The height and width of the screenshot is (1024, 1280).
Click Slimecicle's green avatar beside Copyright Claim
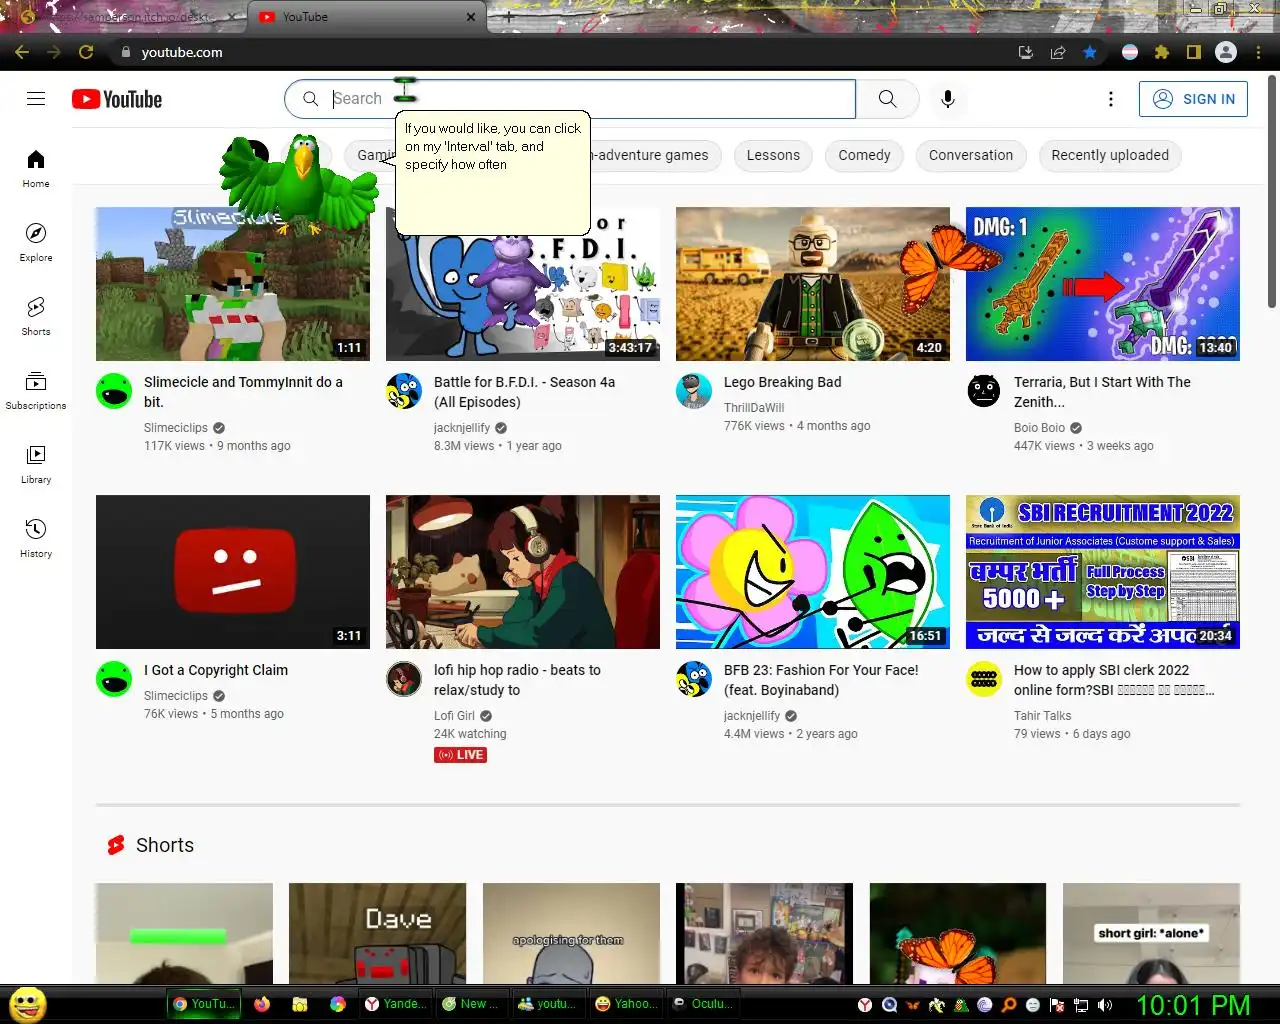tap(114, 679)
